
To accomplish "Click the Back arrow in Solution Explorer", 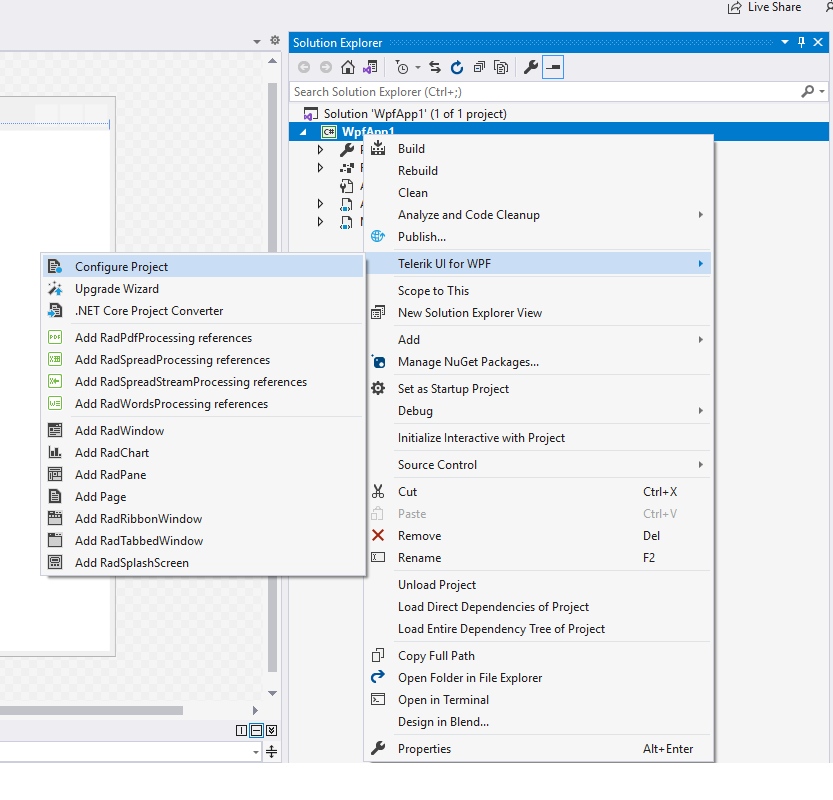I will [x=304, y=67].
